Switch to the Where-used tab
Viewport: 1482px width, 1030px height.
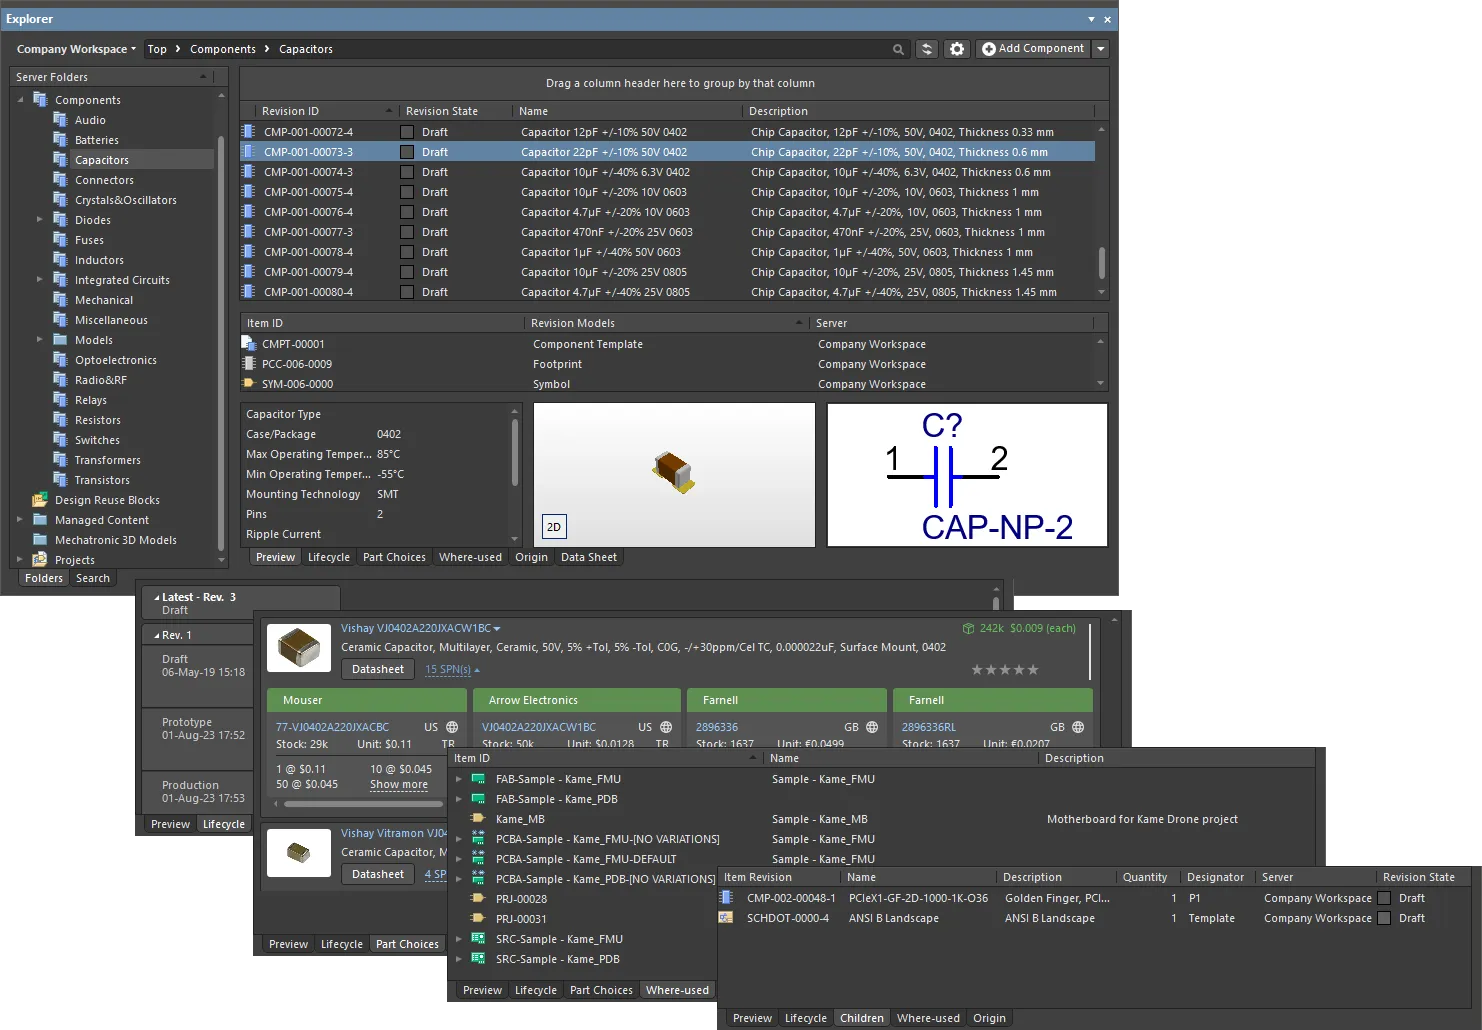click(x=470, y=557)
